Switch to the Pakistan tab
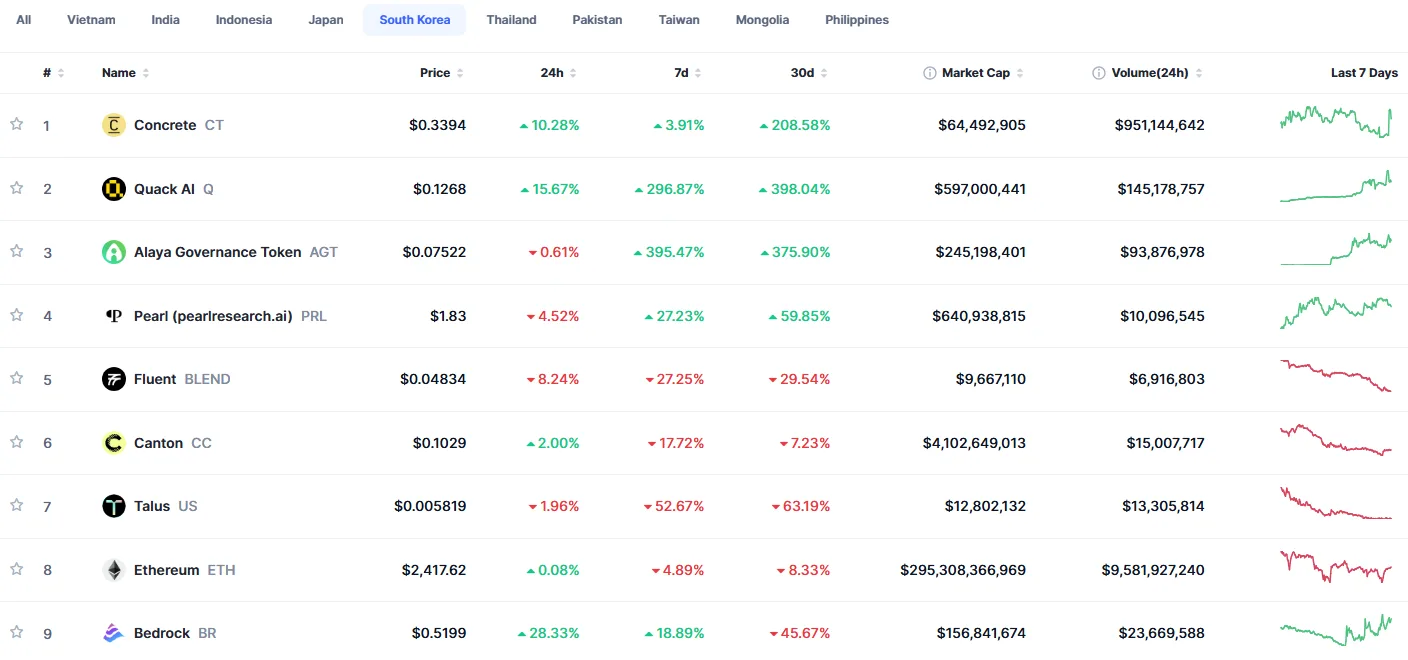This screenshot has width=1408, height=660. (597, 20)
